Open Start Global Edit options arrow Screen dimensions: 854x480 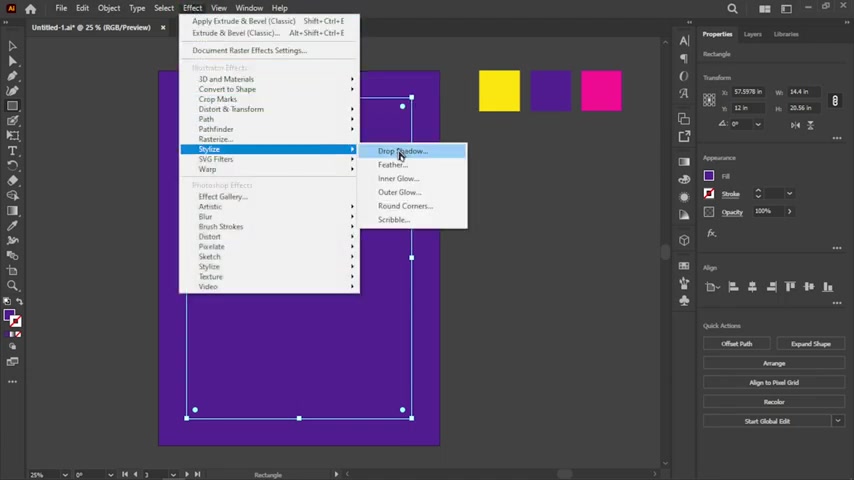[x=838, y=421]
